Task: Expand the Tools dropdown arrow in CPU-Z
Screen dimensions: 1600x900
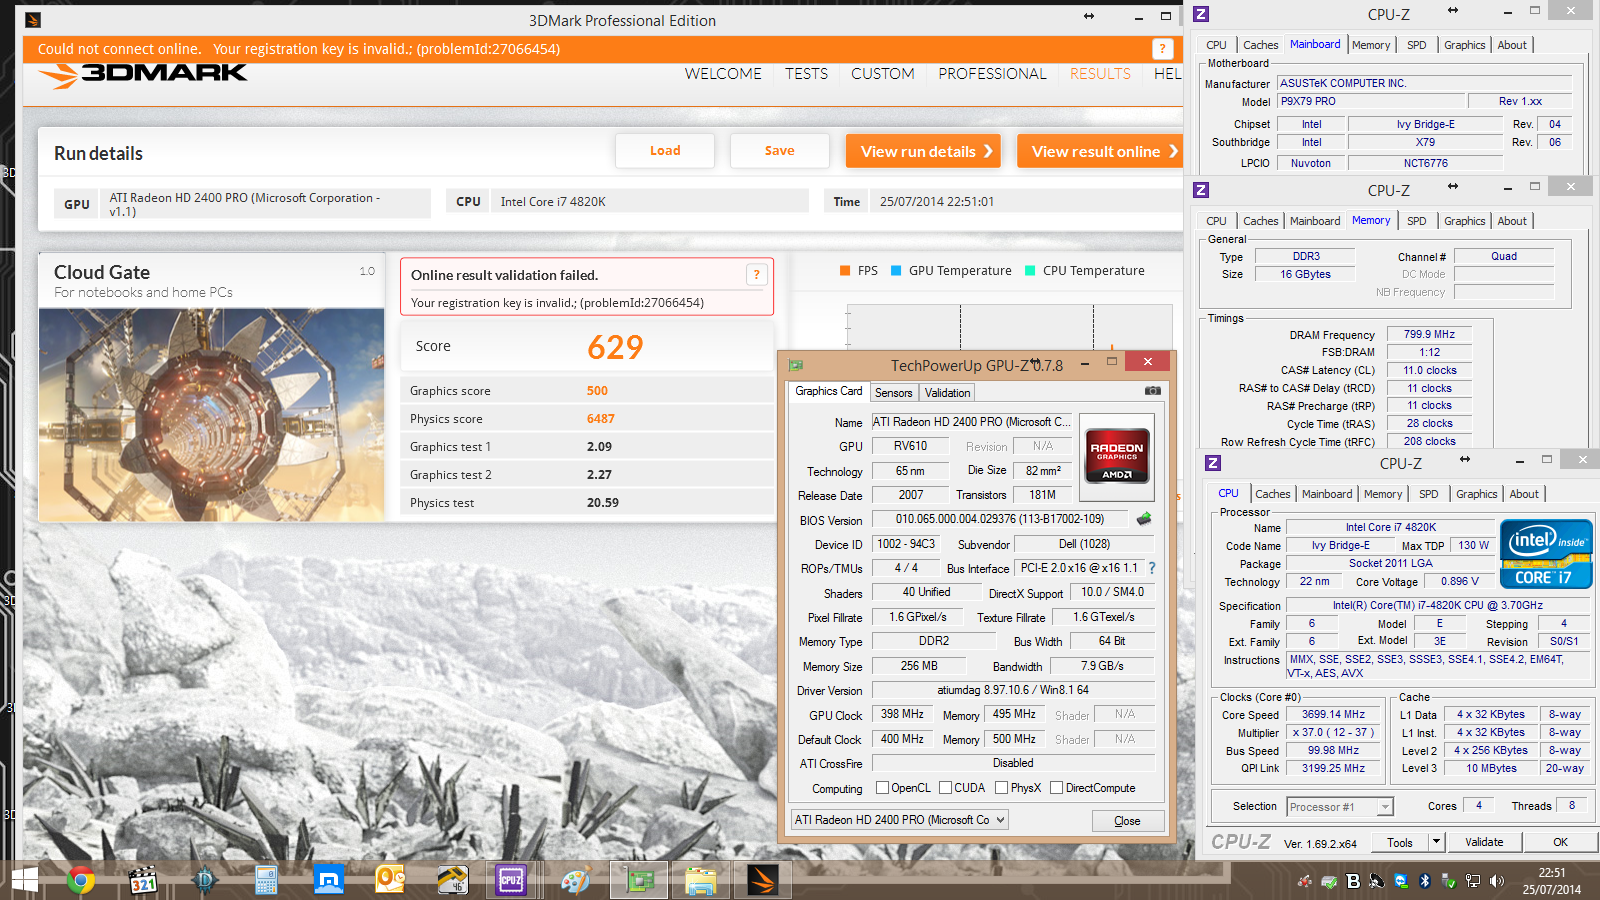Action: pos(1436,842)
